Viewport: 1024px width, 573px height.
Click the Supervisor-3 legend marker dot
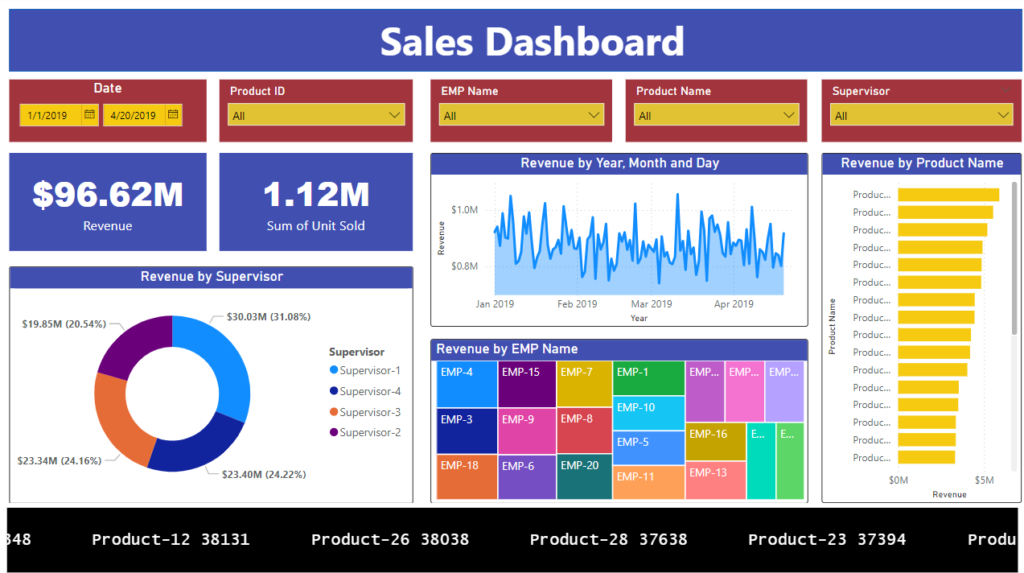point(333,412)
